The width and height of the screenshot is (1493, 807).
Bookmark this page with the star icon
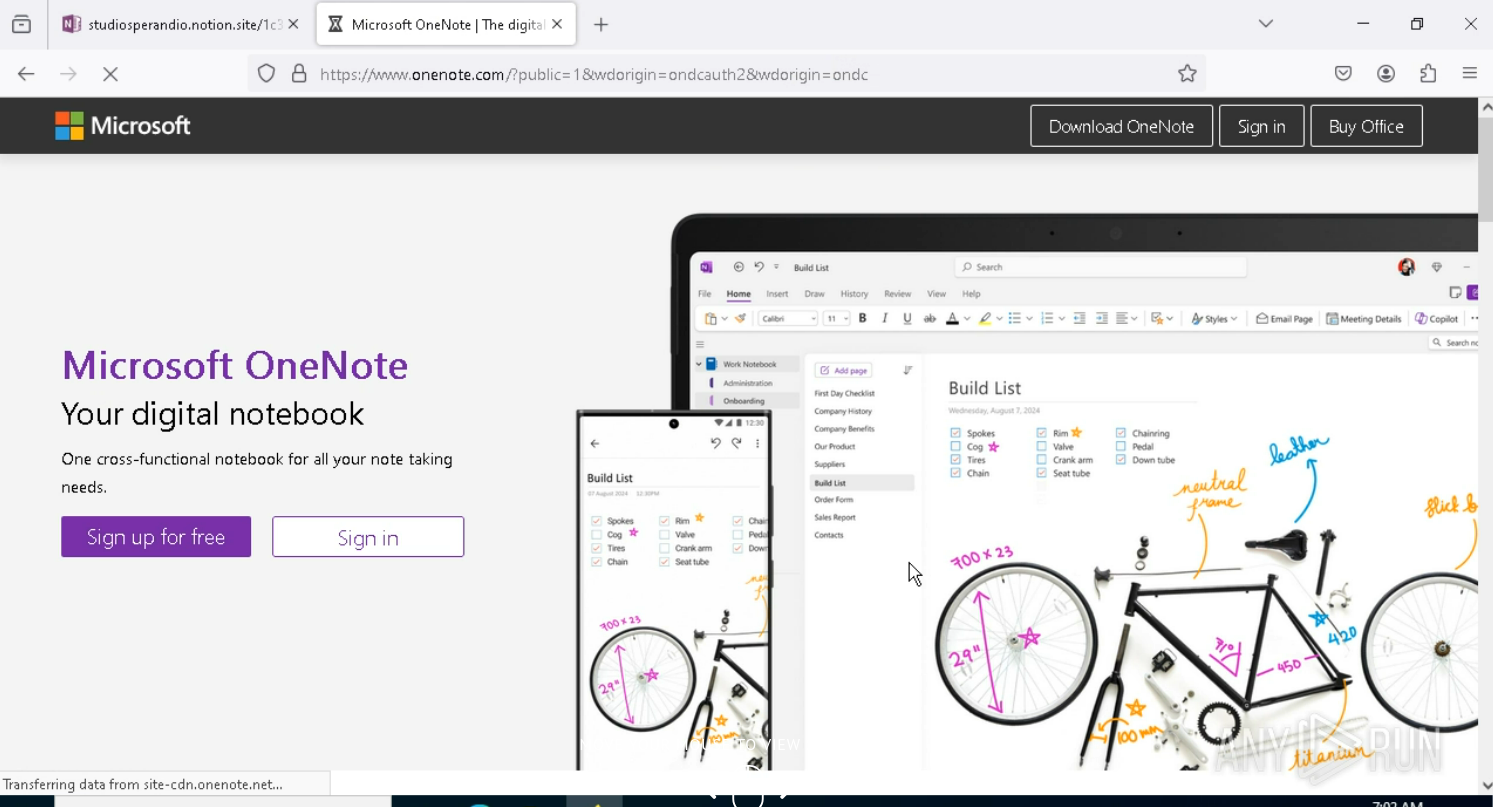click(x=1187, y=74)
